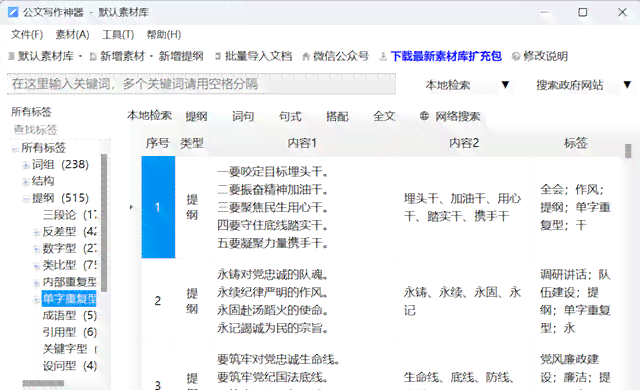Click the 序号 column header
Image resolution: width=640 pixels, height=390 pixels.
coord(158,143)
